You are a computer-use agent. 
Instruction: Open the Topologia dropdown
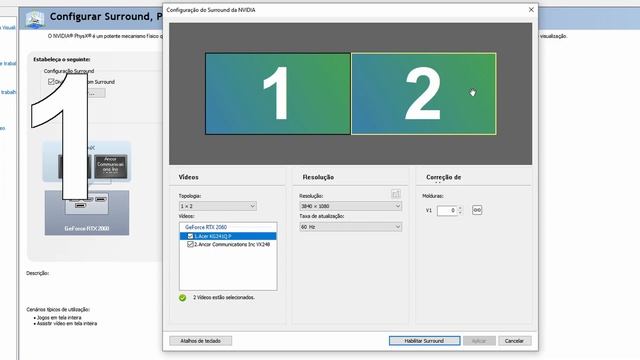(218, 206)
